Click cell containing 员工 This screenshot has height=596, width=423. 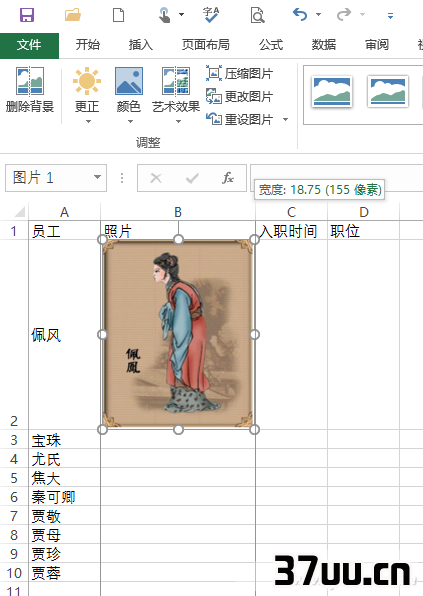[x=64, y=231]
